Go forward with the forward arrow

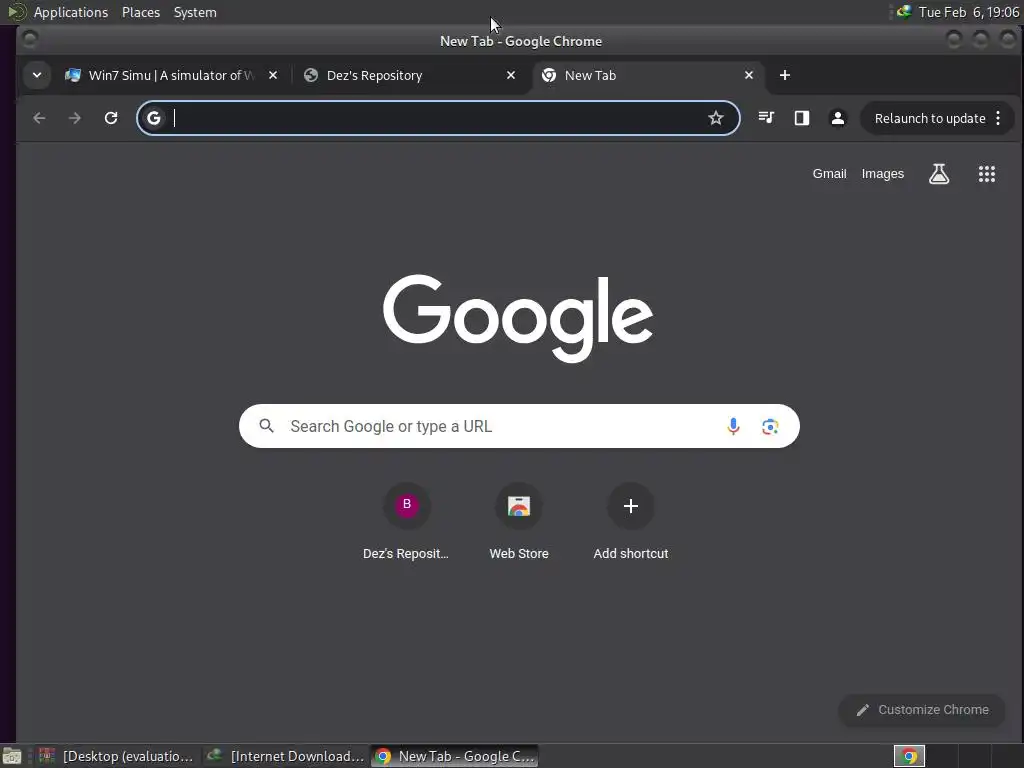75,118
